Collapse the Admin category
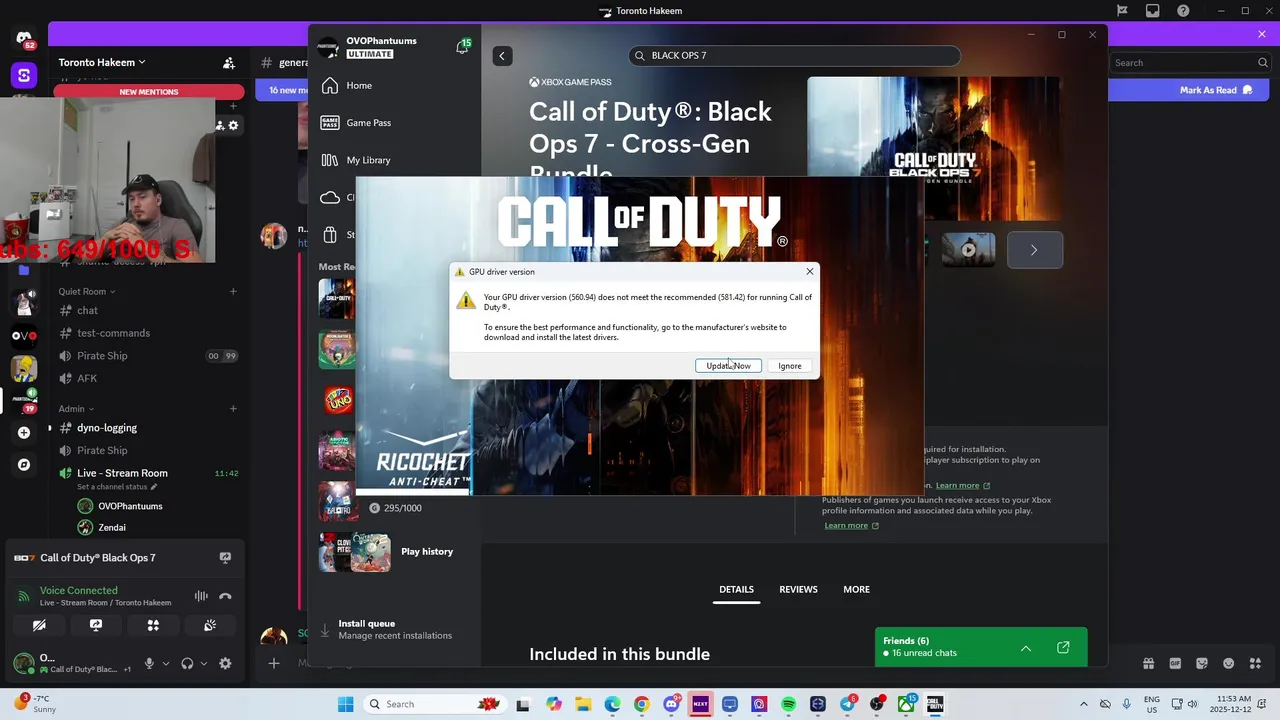This screenshot has height=720, width=1280. tap(76, 409)
